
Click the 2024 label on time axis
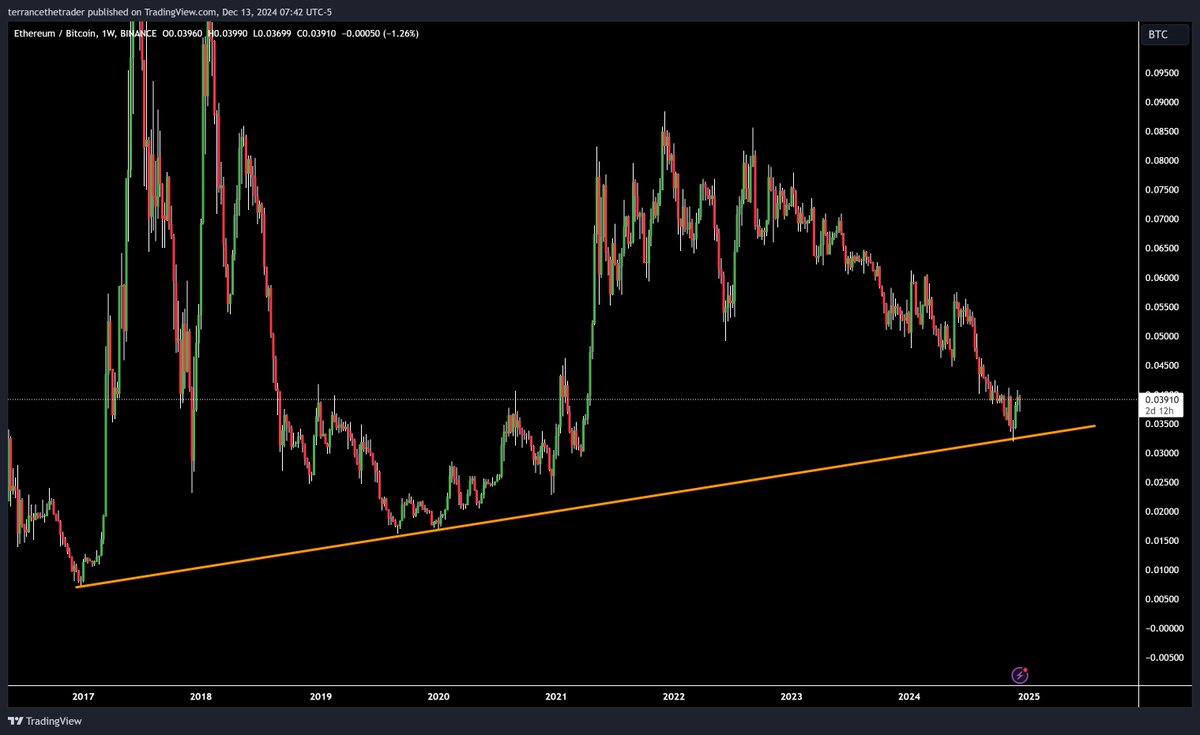pos(909,696)
